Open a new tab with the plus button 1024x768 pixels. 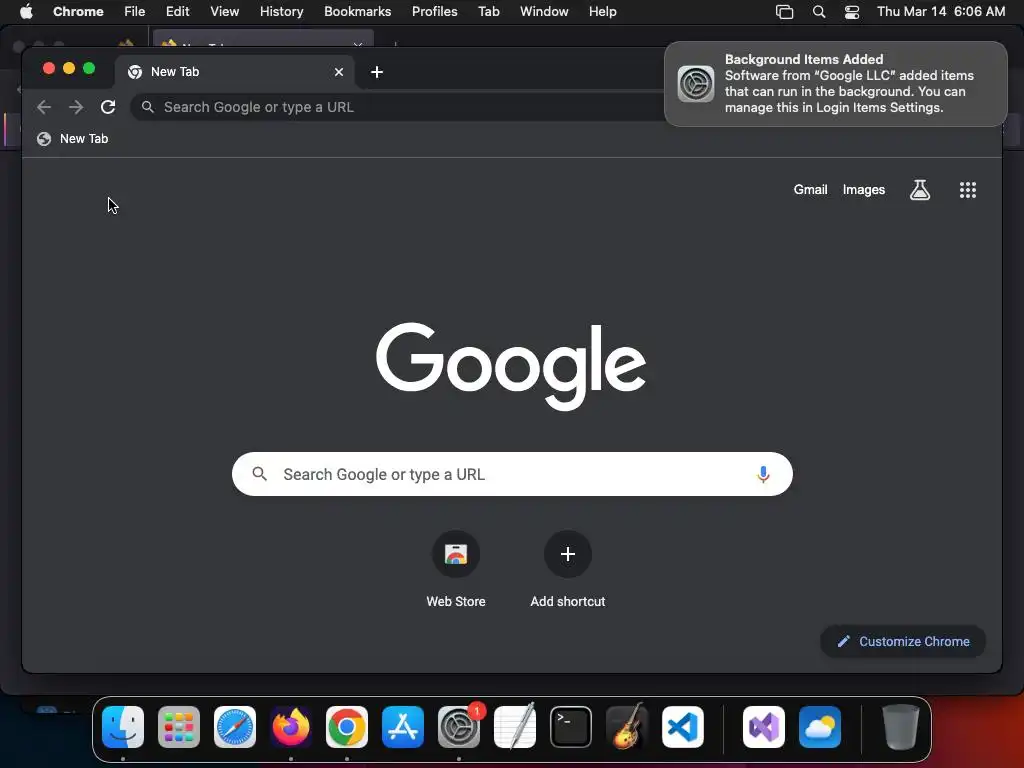tap(377, 72)
